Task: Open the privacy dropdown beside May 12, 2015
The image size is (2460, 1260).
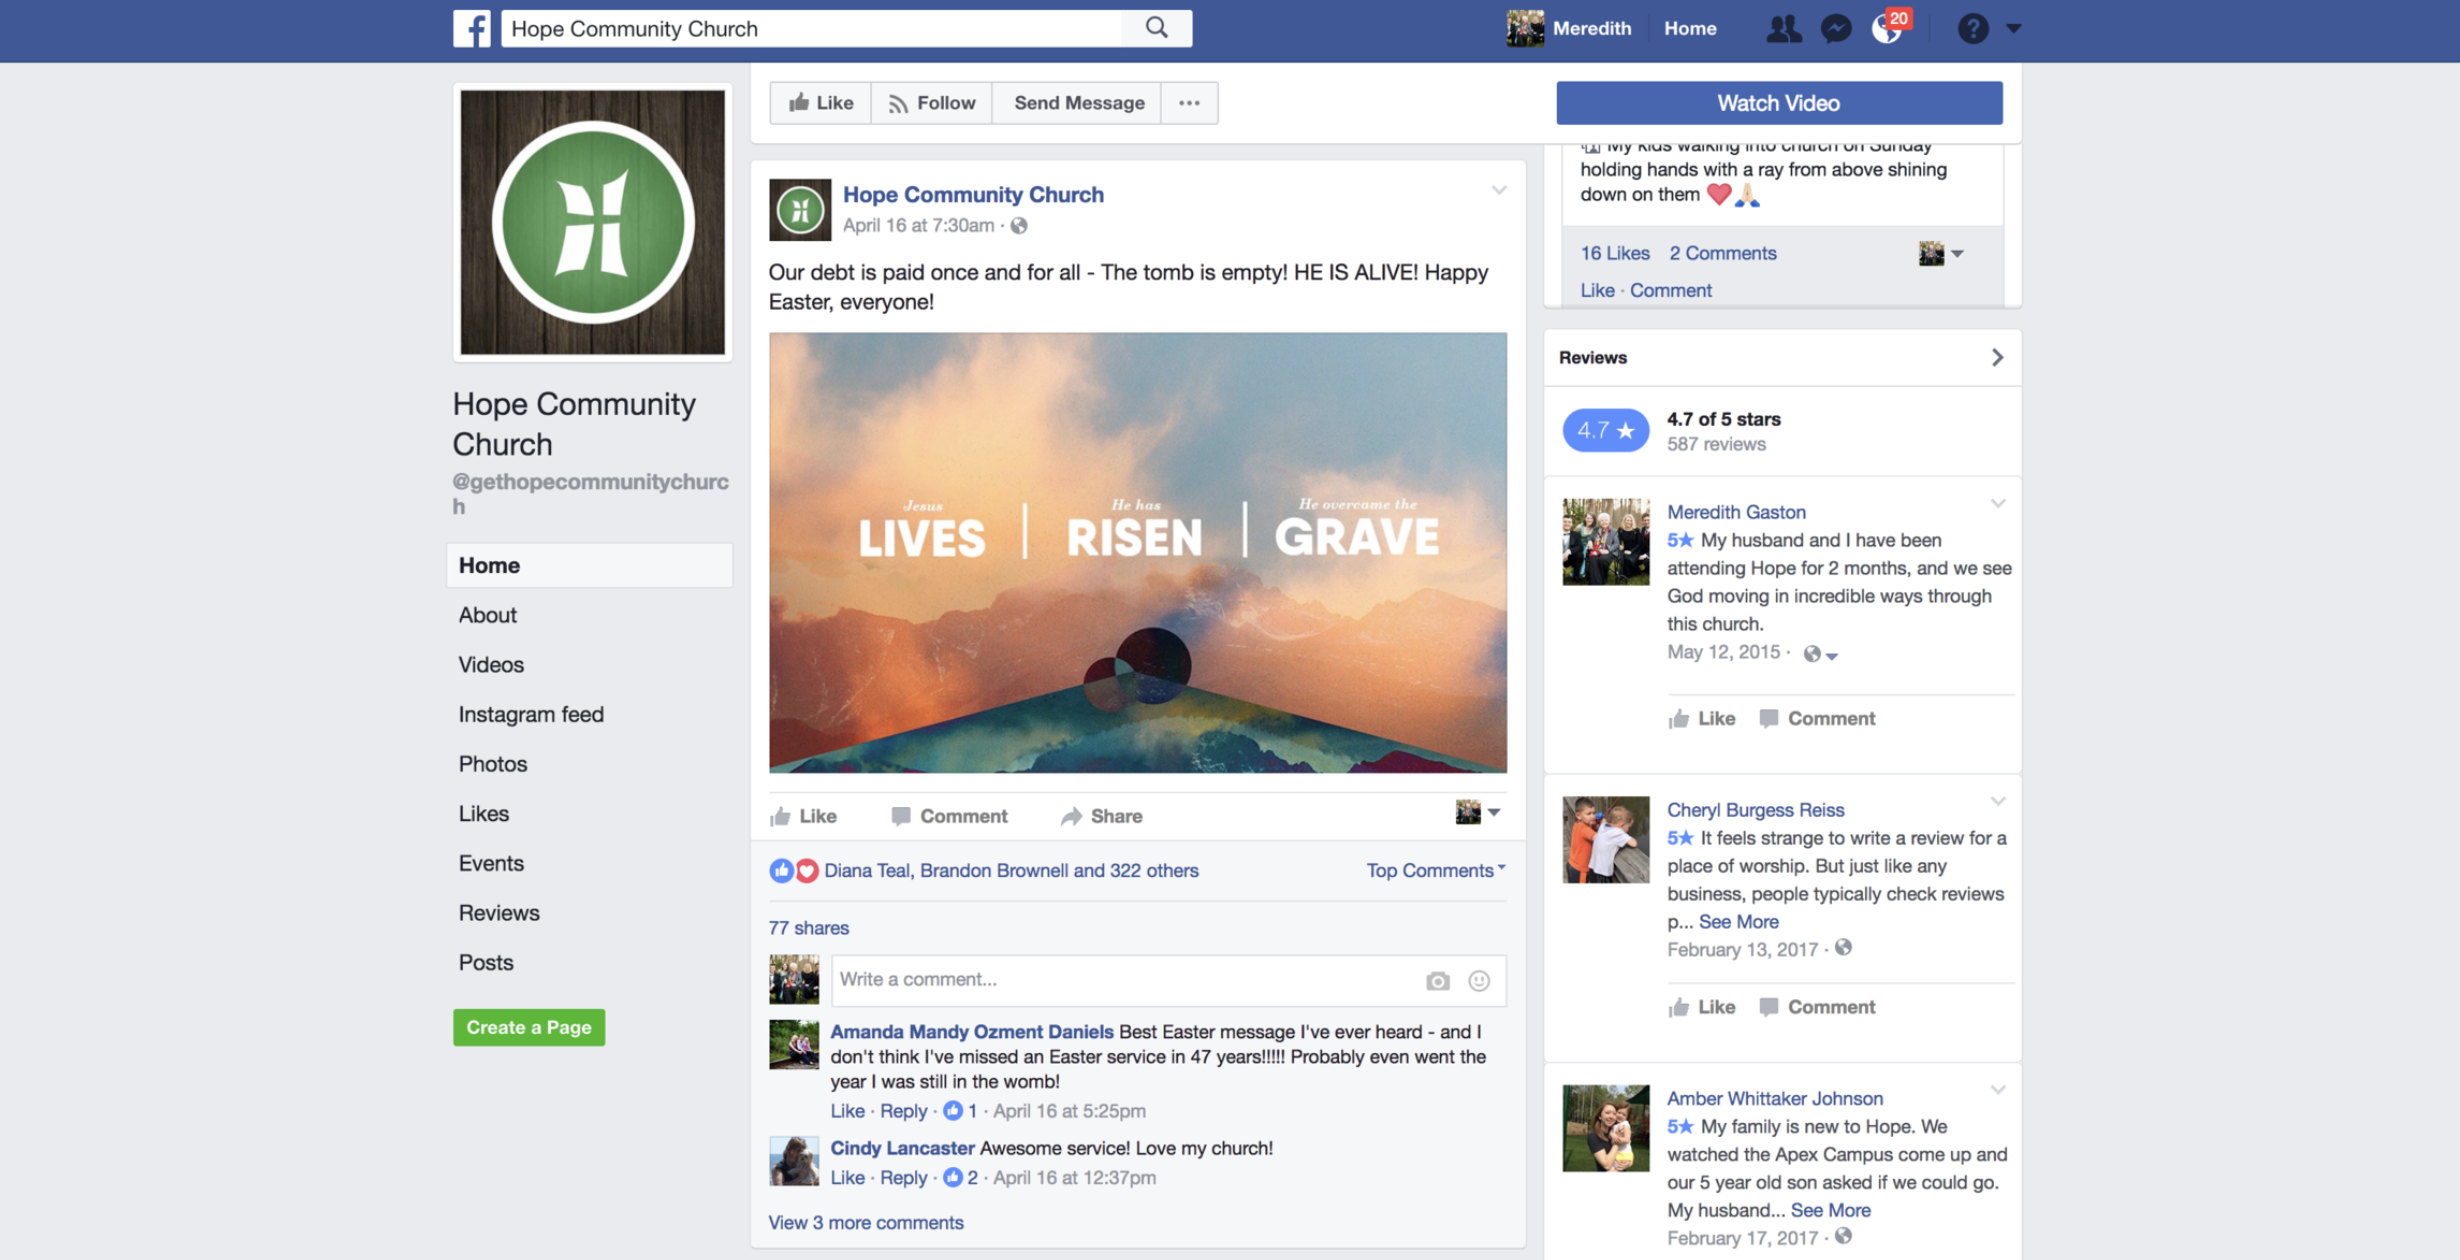Action: click(x=1820, y=654)
